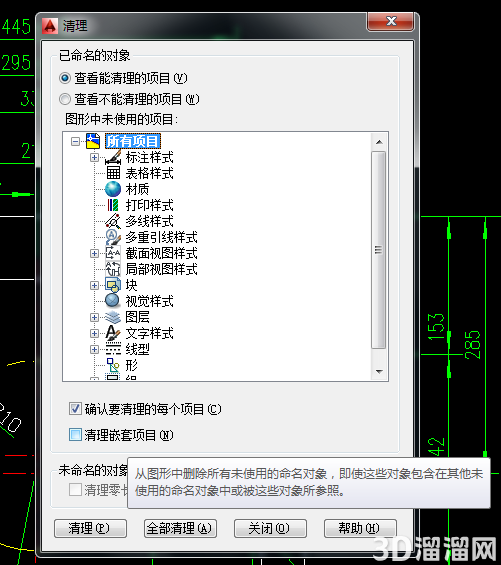Select the 多重引线样式 tree label
This screenshot has height=565, width=501.
point(161,237)
